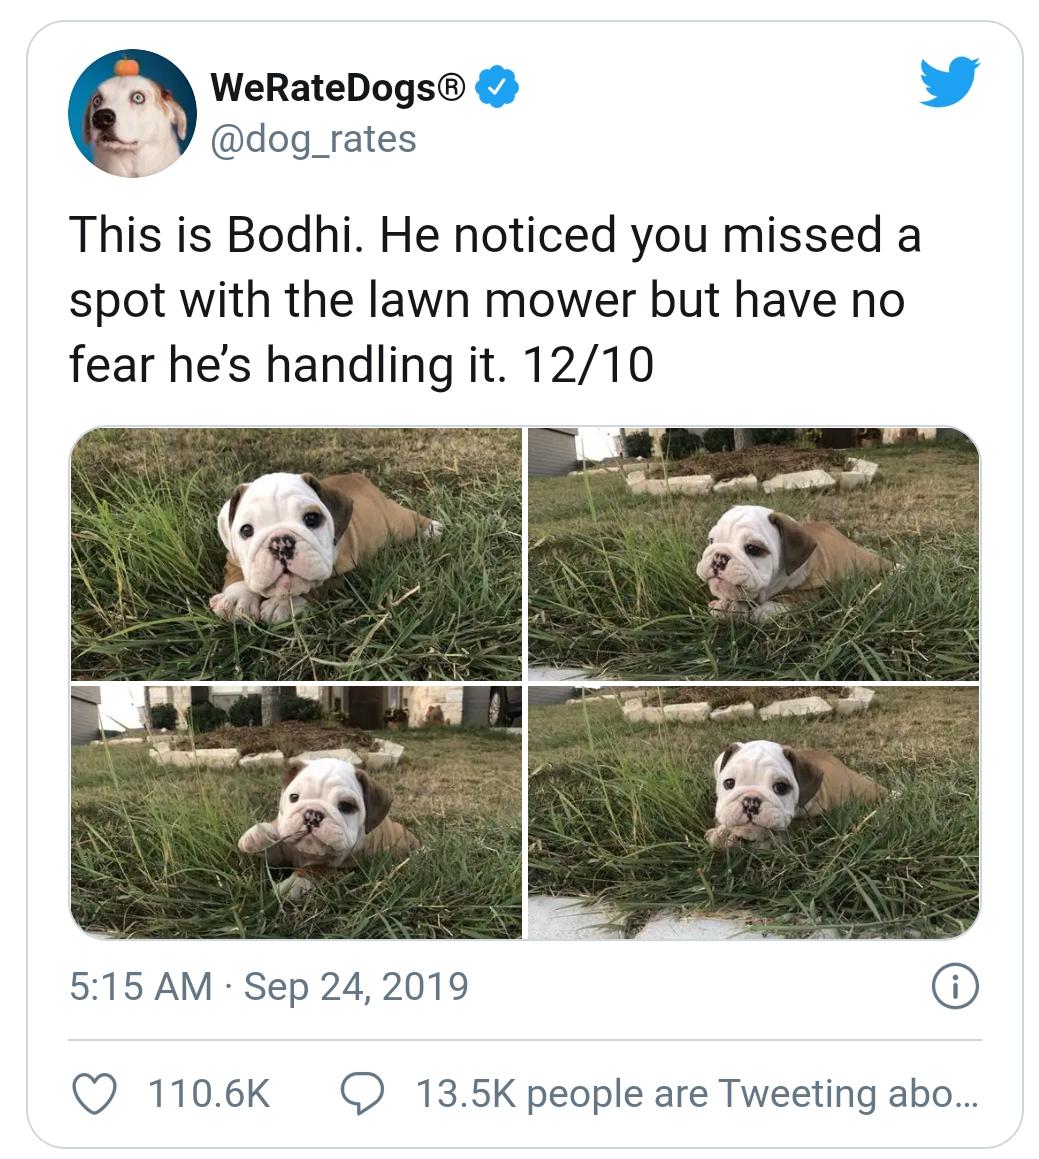Click the blue verified badge
Screen dimensions: 1039x1159
[x=497, y=86]
